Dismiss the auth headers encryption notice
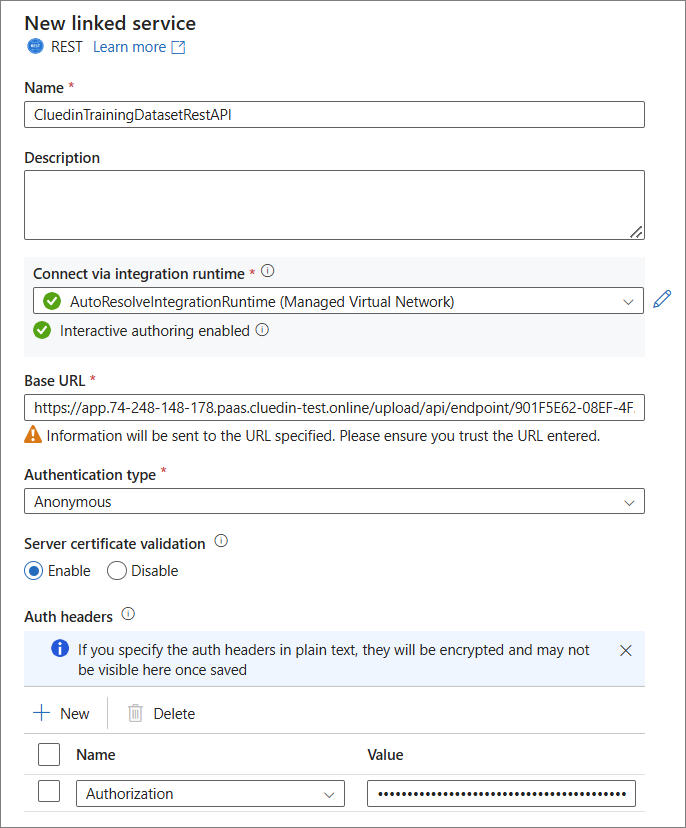686x828 pixels. pos(626,649)
